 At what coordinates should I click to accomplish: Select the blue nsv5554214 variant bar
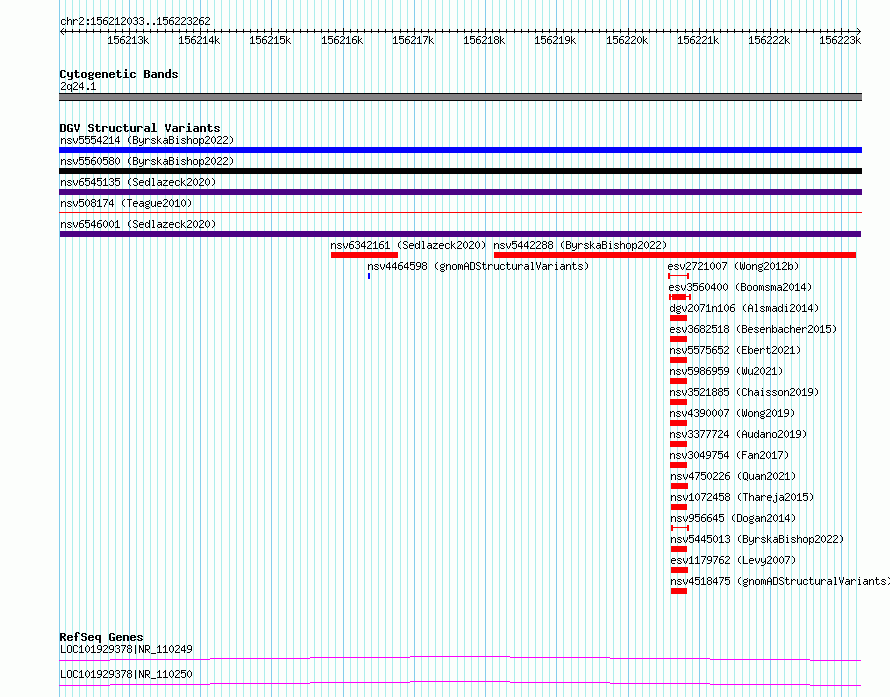(460, 150)
